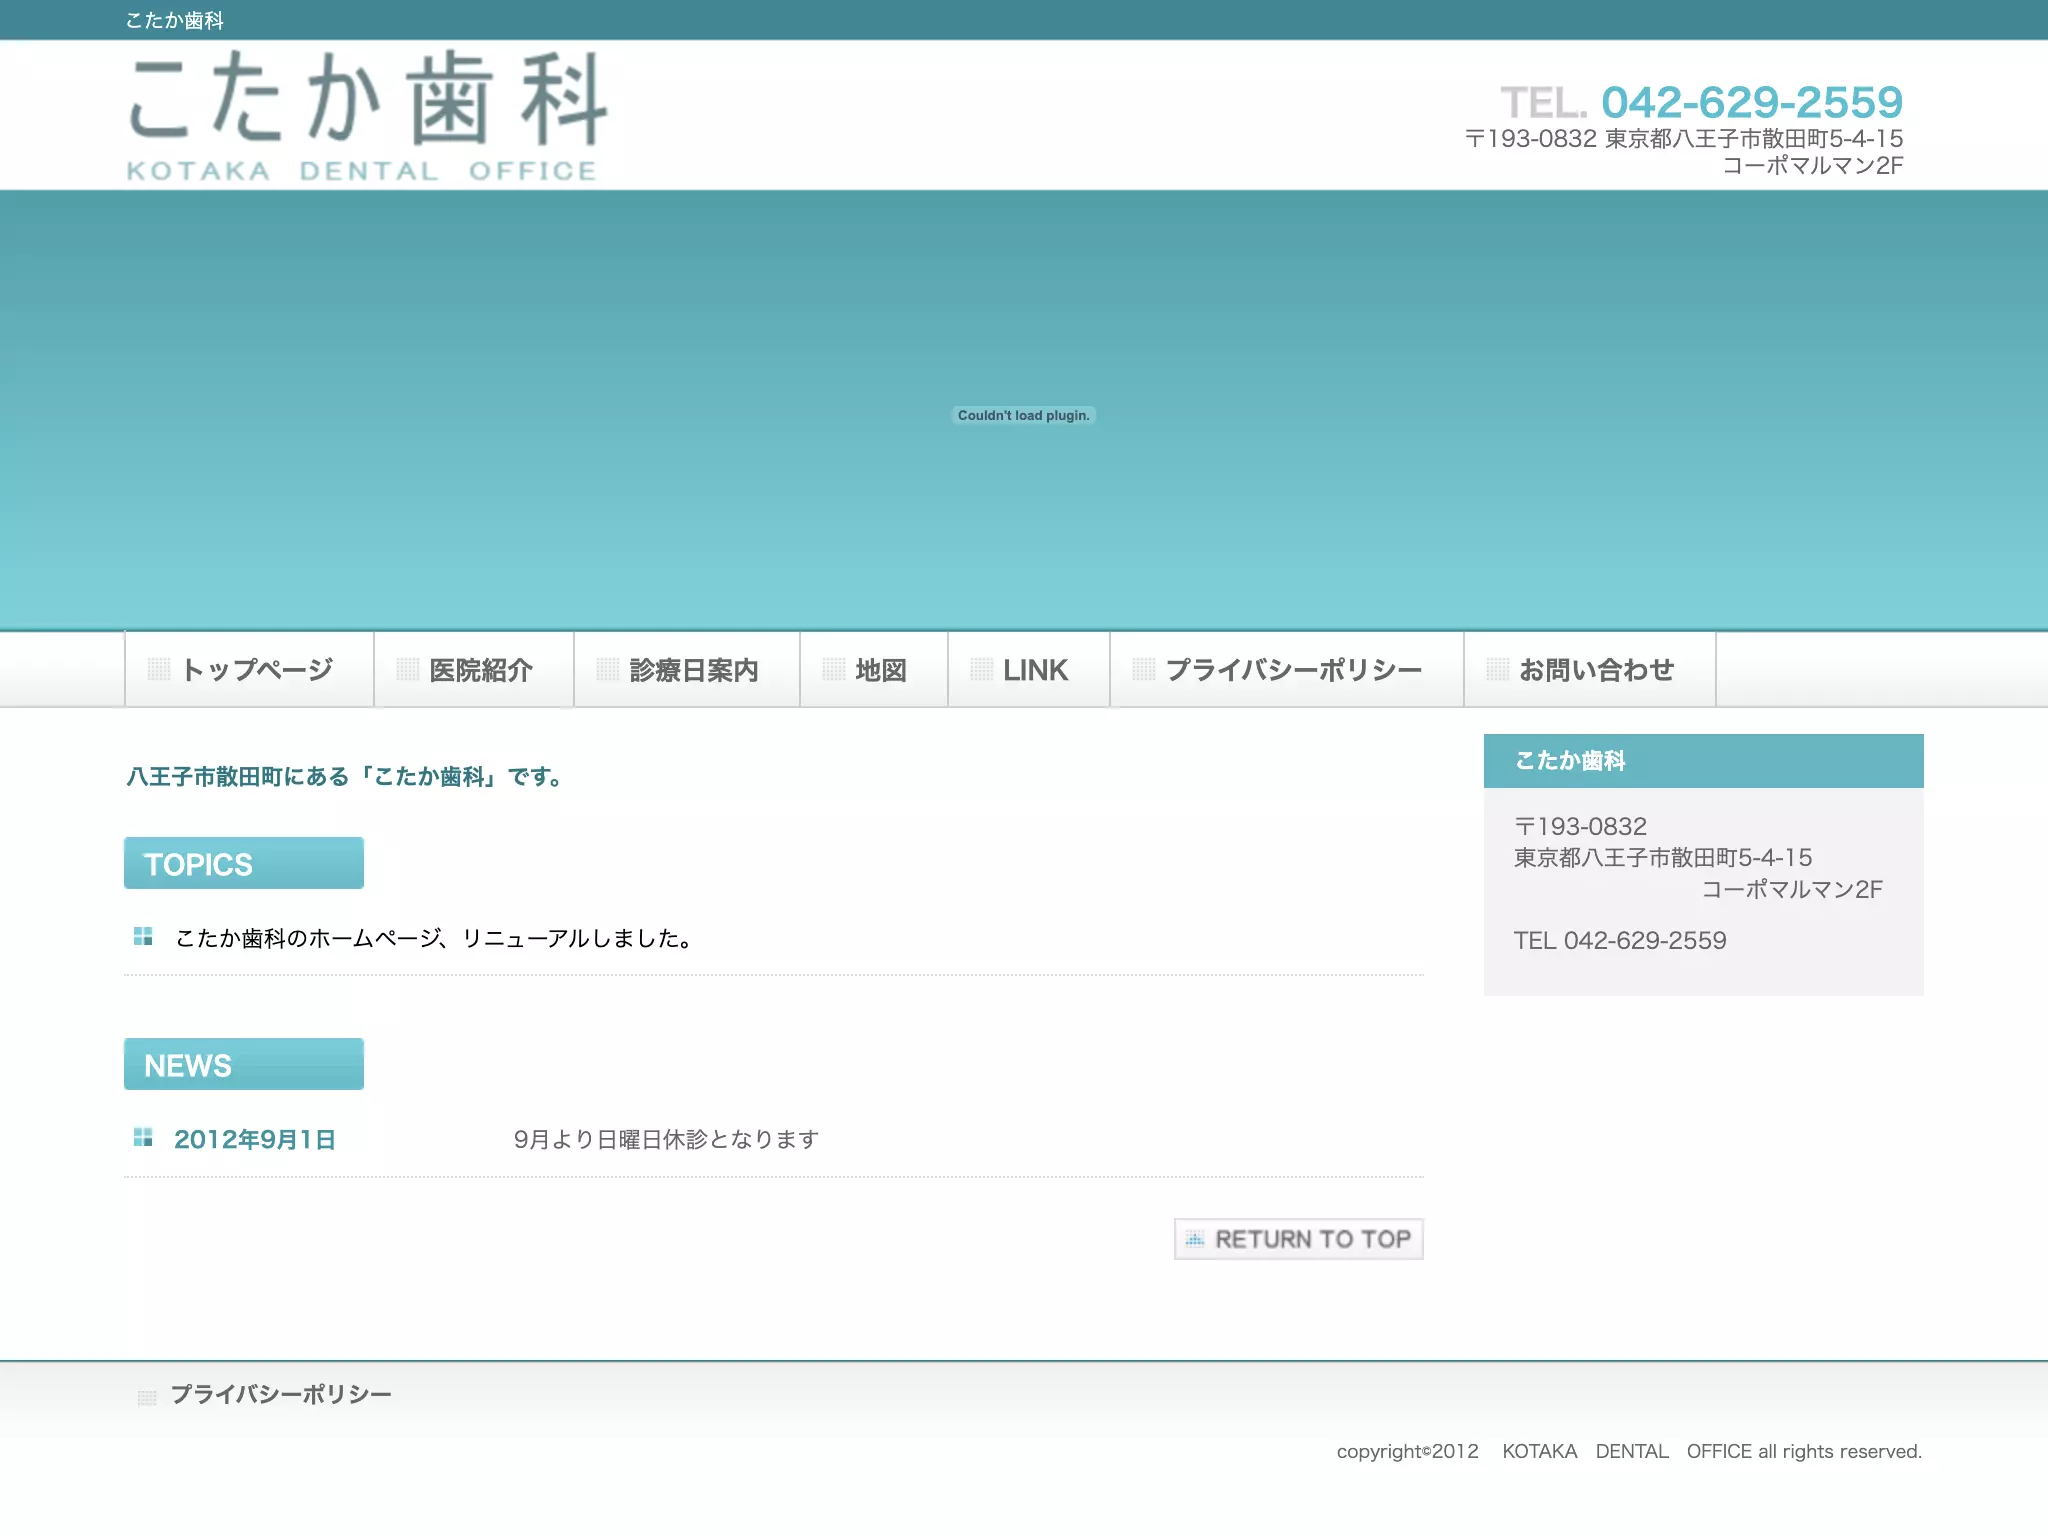Screen dimensions: 2048x1536
Task: Click the こたか歯科のホームページ、リニューアルしました topic
Action: point(434,938)
